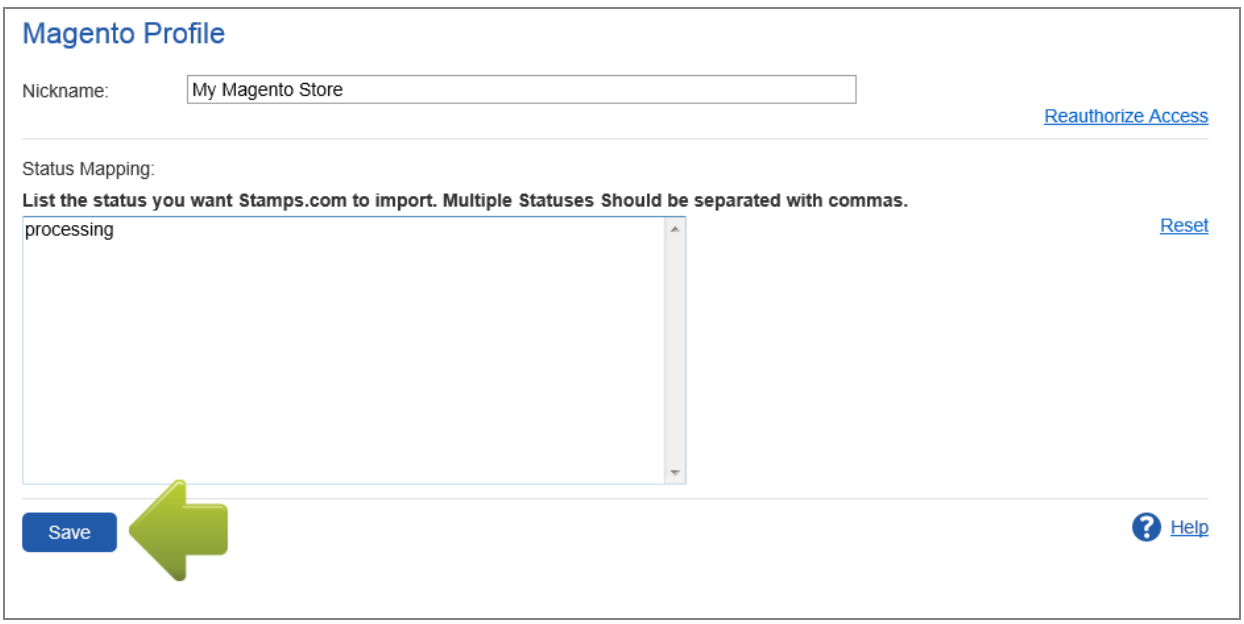
Task: Click the word 'commas' ending the instructions
Action: (x=867, y=200)
